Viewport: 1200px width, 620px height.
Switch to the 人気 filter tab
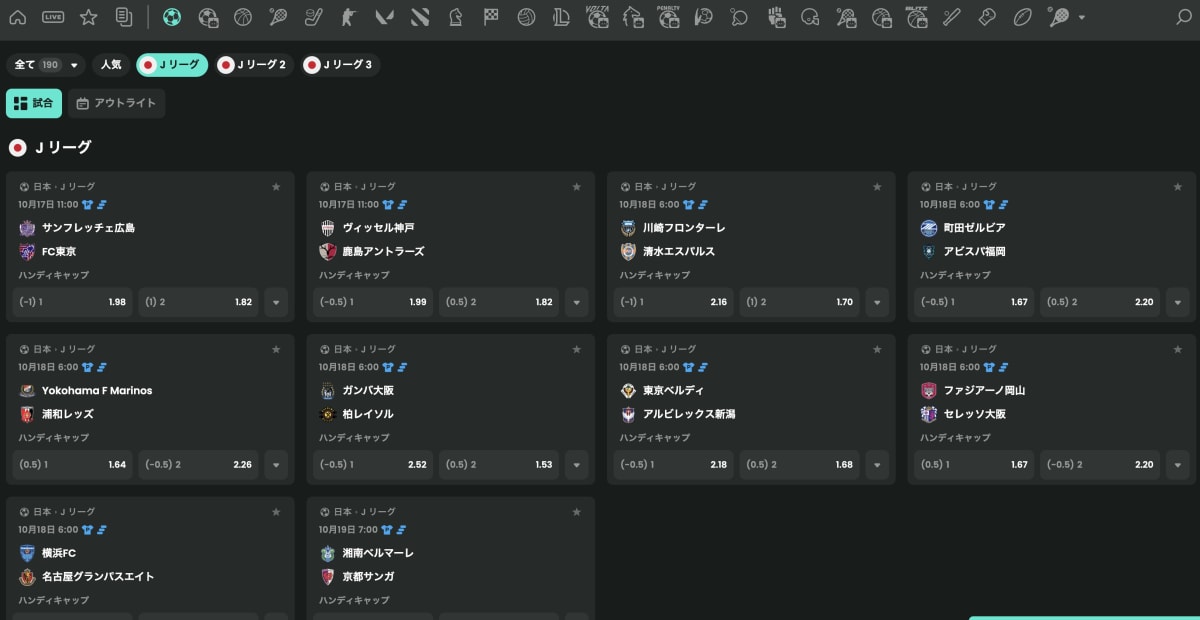pos(111,65)
